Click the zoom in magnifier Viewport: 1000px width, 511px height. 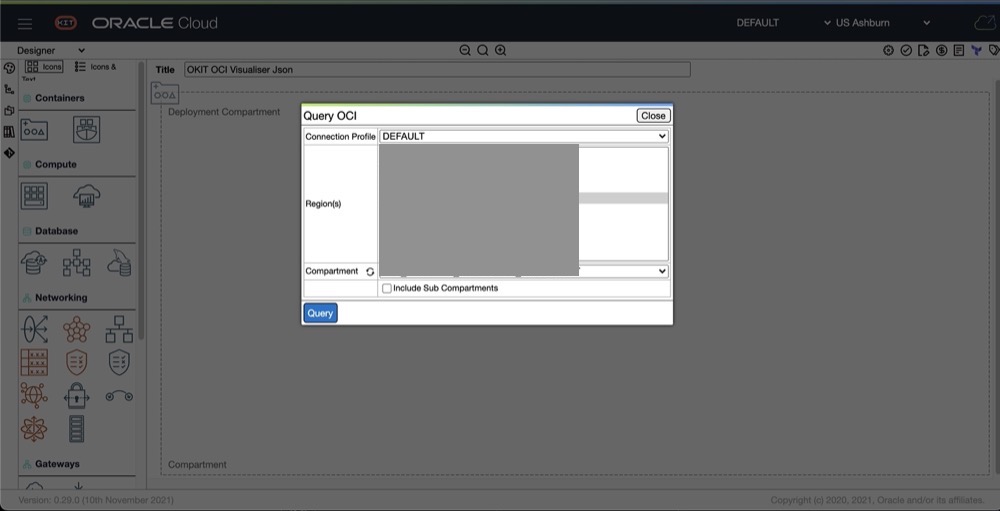[x=501, y=50]
